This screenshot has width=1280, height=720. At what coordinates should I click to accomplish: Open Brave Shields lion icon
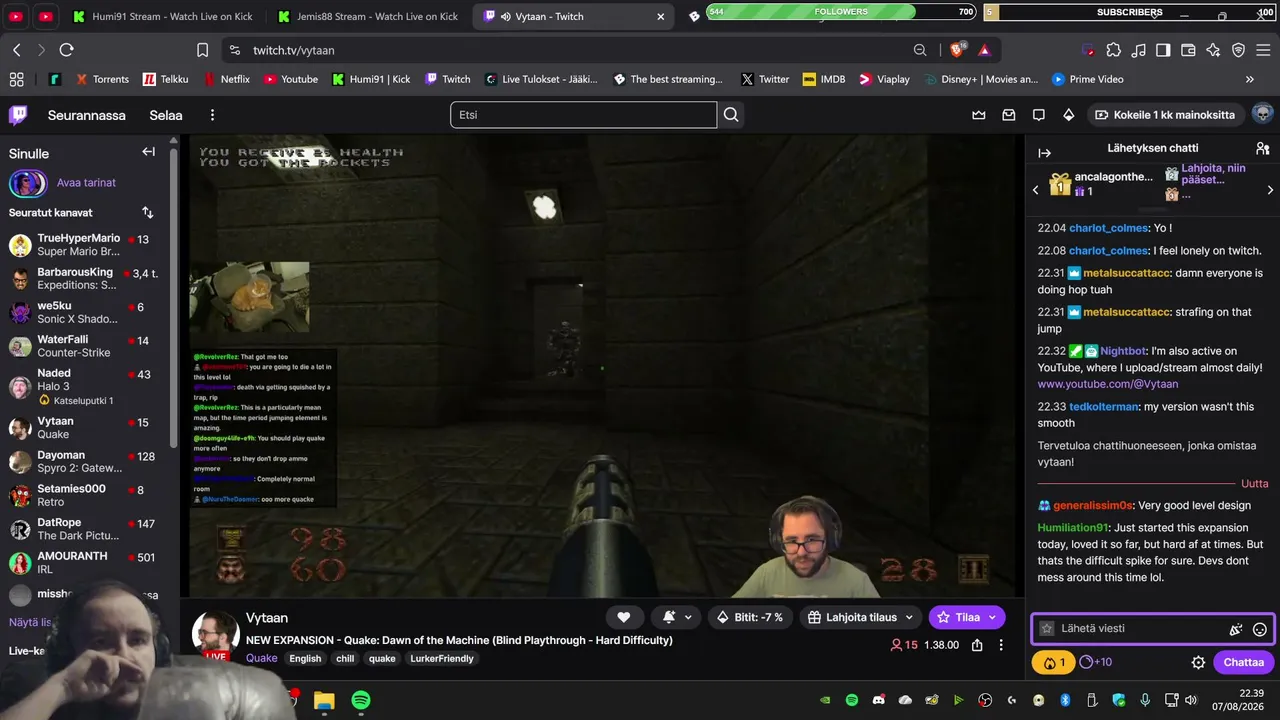958,50
